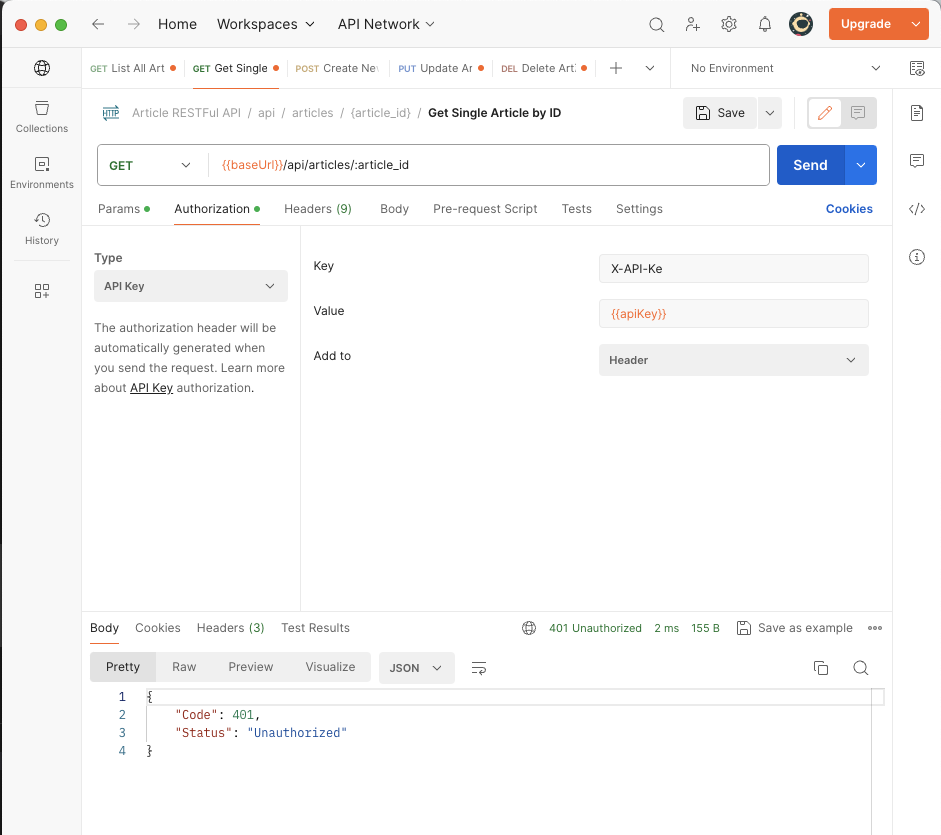Screen dimensions: 941x835
Task: Open the Workspaces dropdown
Action: coord(266,24)
